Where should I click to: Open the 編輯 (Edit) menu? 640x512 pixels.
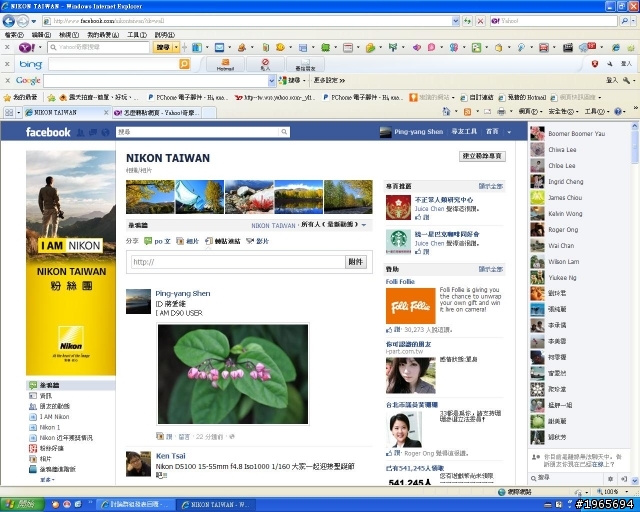point(41,35)
